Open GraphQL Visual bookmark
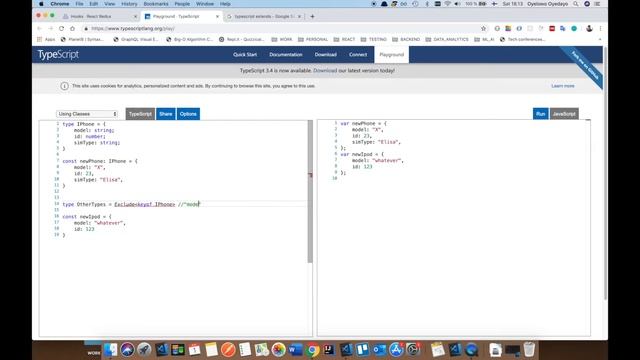640x360 pixels. 136,40
